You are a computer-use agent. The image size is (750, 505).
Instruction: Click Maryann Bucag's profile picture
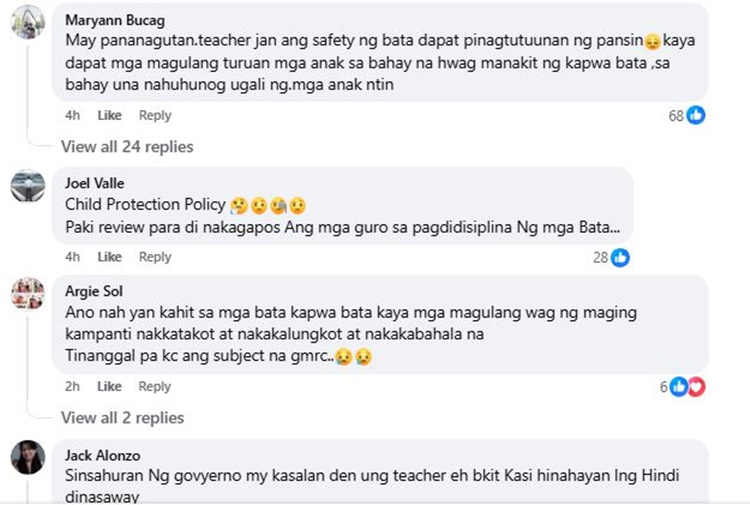click(27, 22)
